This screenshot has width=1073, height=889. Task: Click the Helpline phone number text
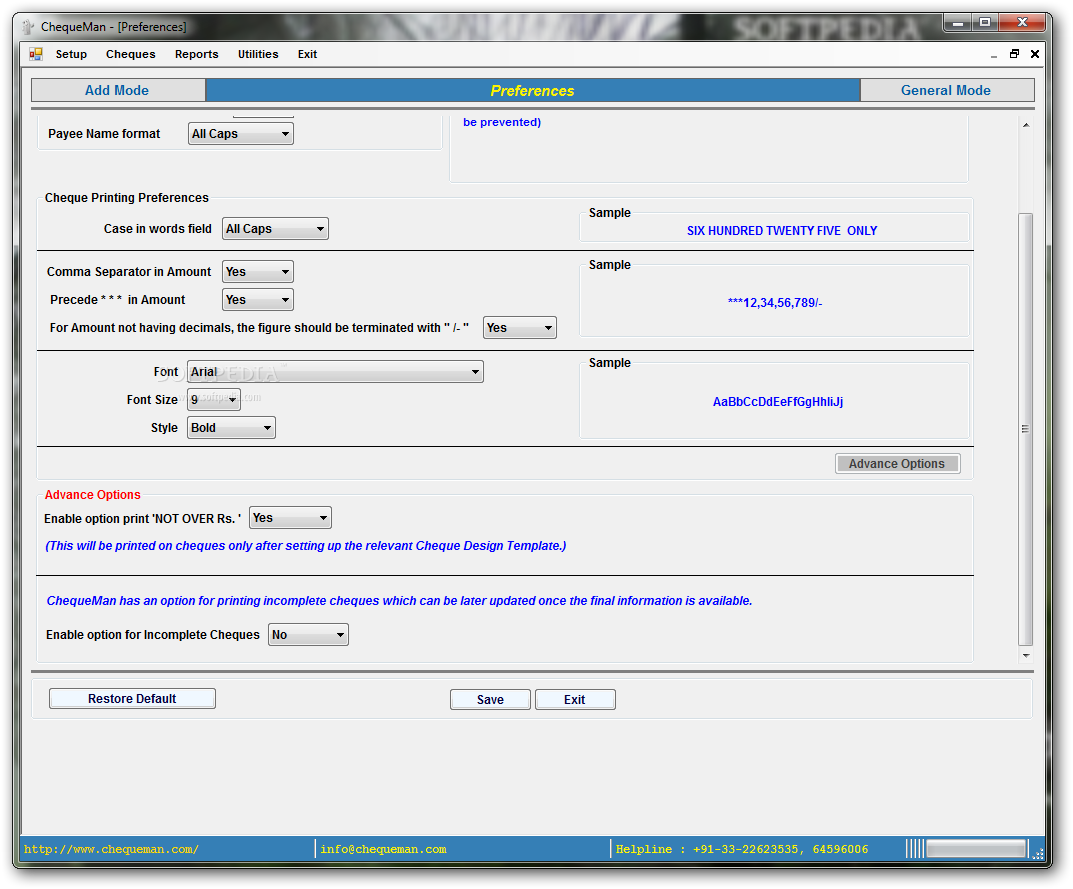(x=742, y=849)
